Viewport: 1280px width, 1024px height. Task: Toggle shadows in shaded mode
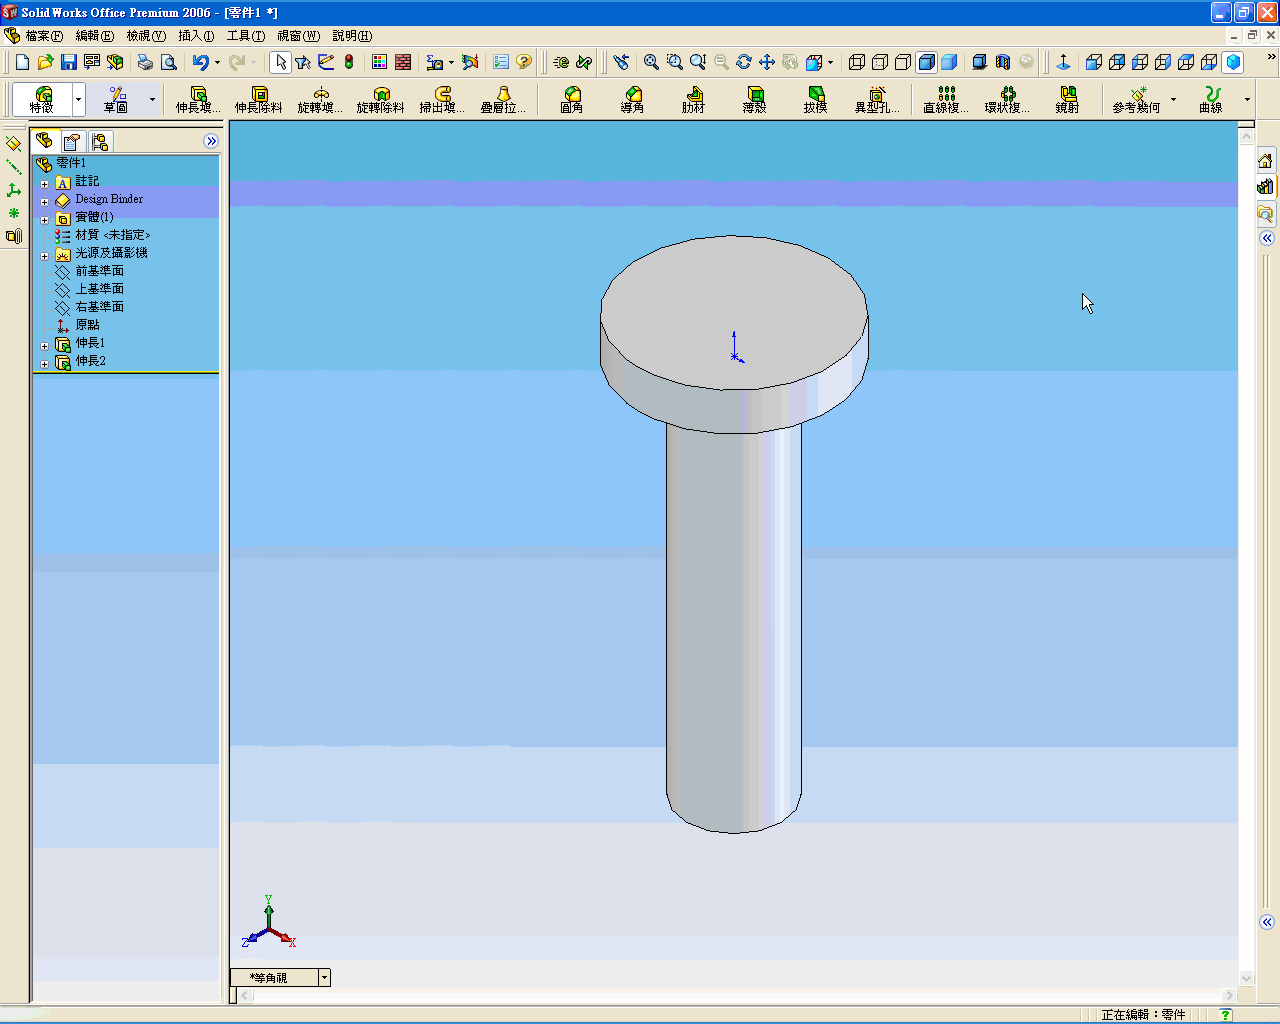click(x=980, y=62)
